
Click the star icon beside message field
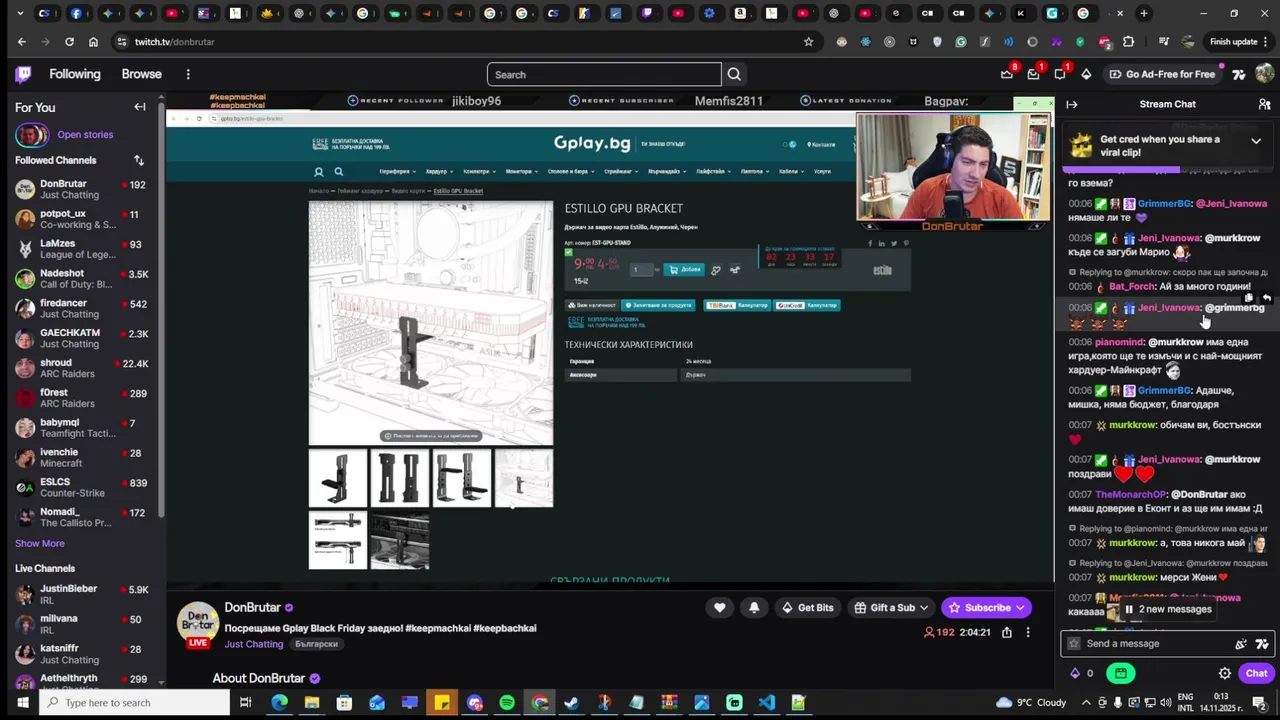tap(1074, 644)
